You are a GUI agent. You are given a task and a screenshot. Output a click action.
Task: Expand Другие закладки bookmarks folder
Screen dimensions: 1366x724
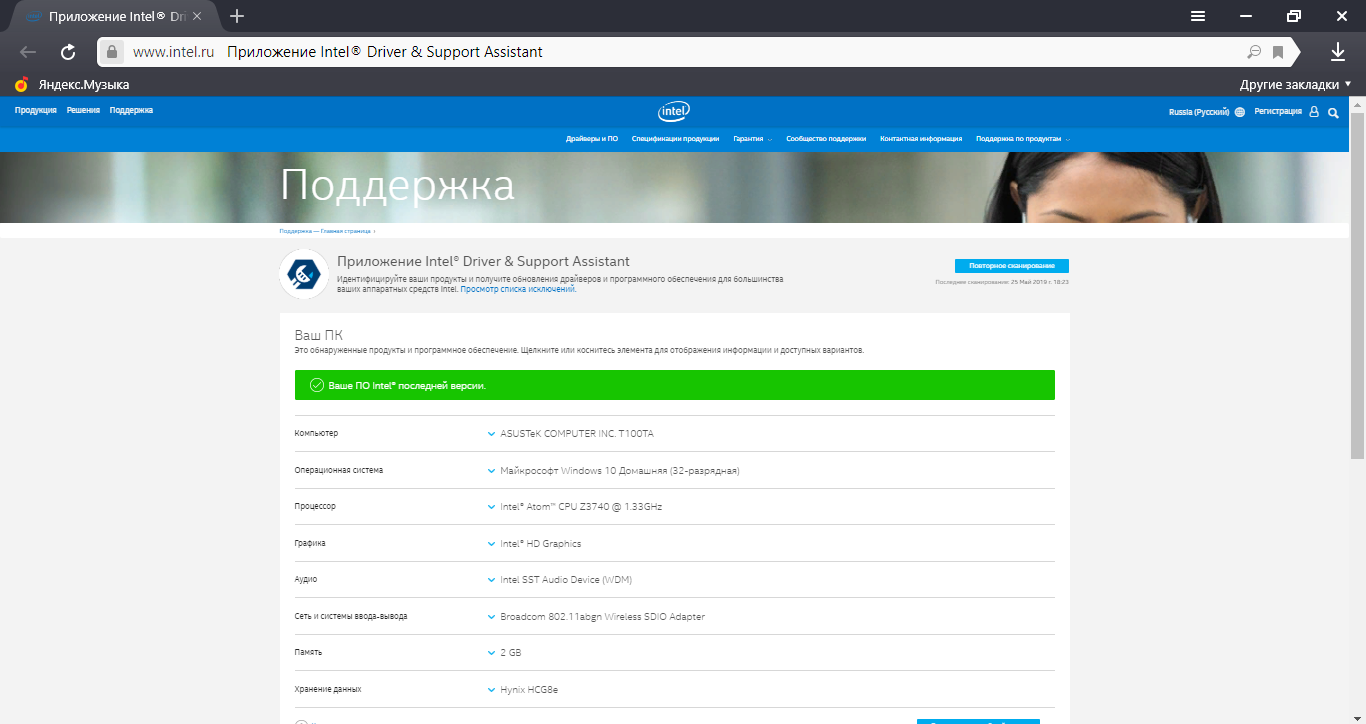coord(1295,85)
